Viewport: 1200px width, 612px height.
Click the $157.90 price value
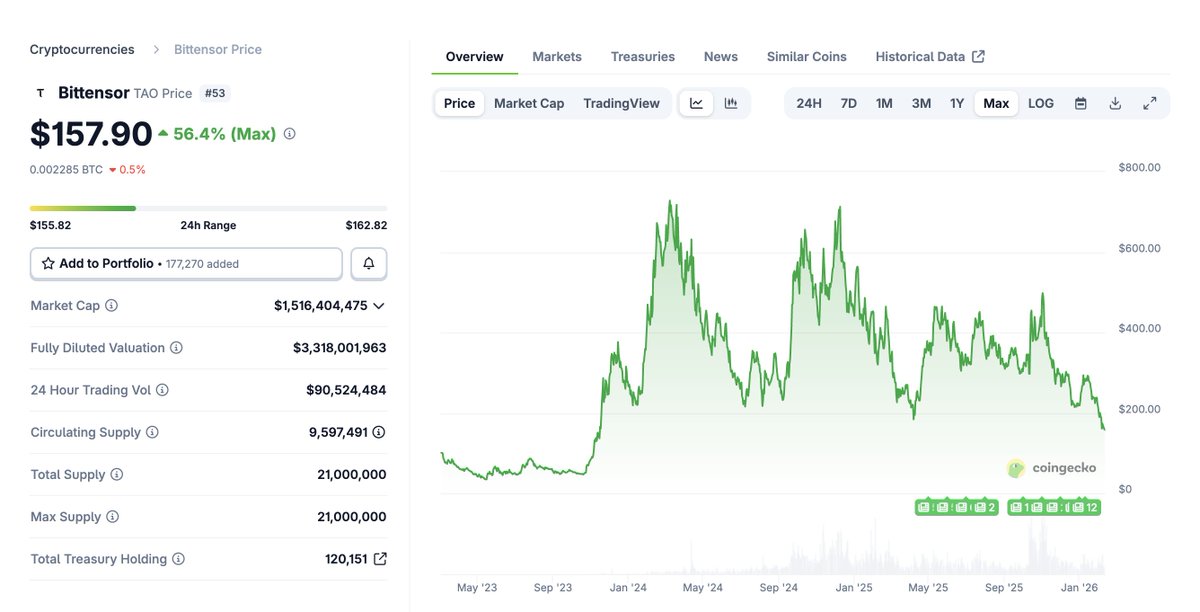pyautogui.click(x=91, y=133)
